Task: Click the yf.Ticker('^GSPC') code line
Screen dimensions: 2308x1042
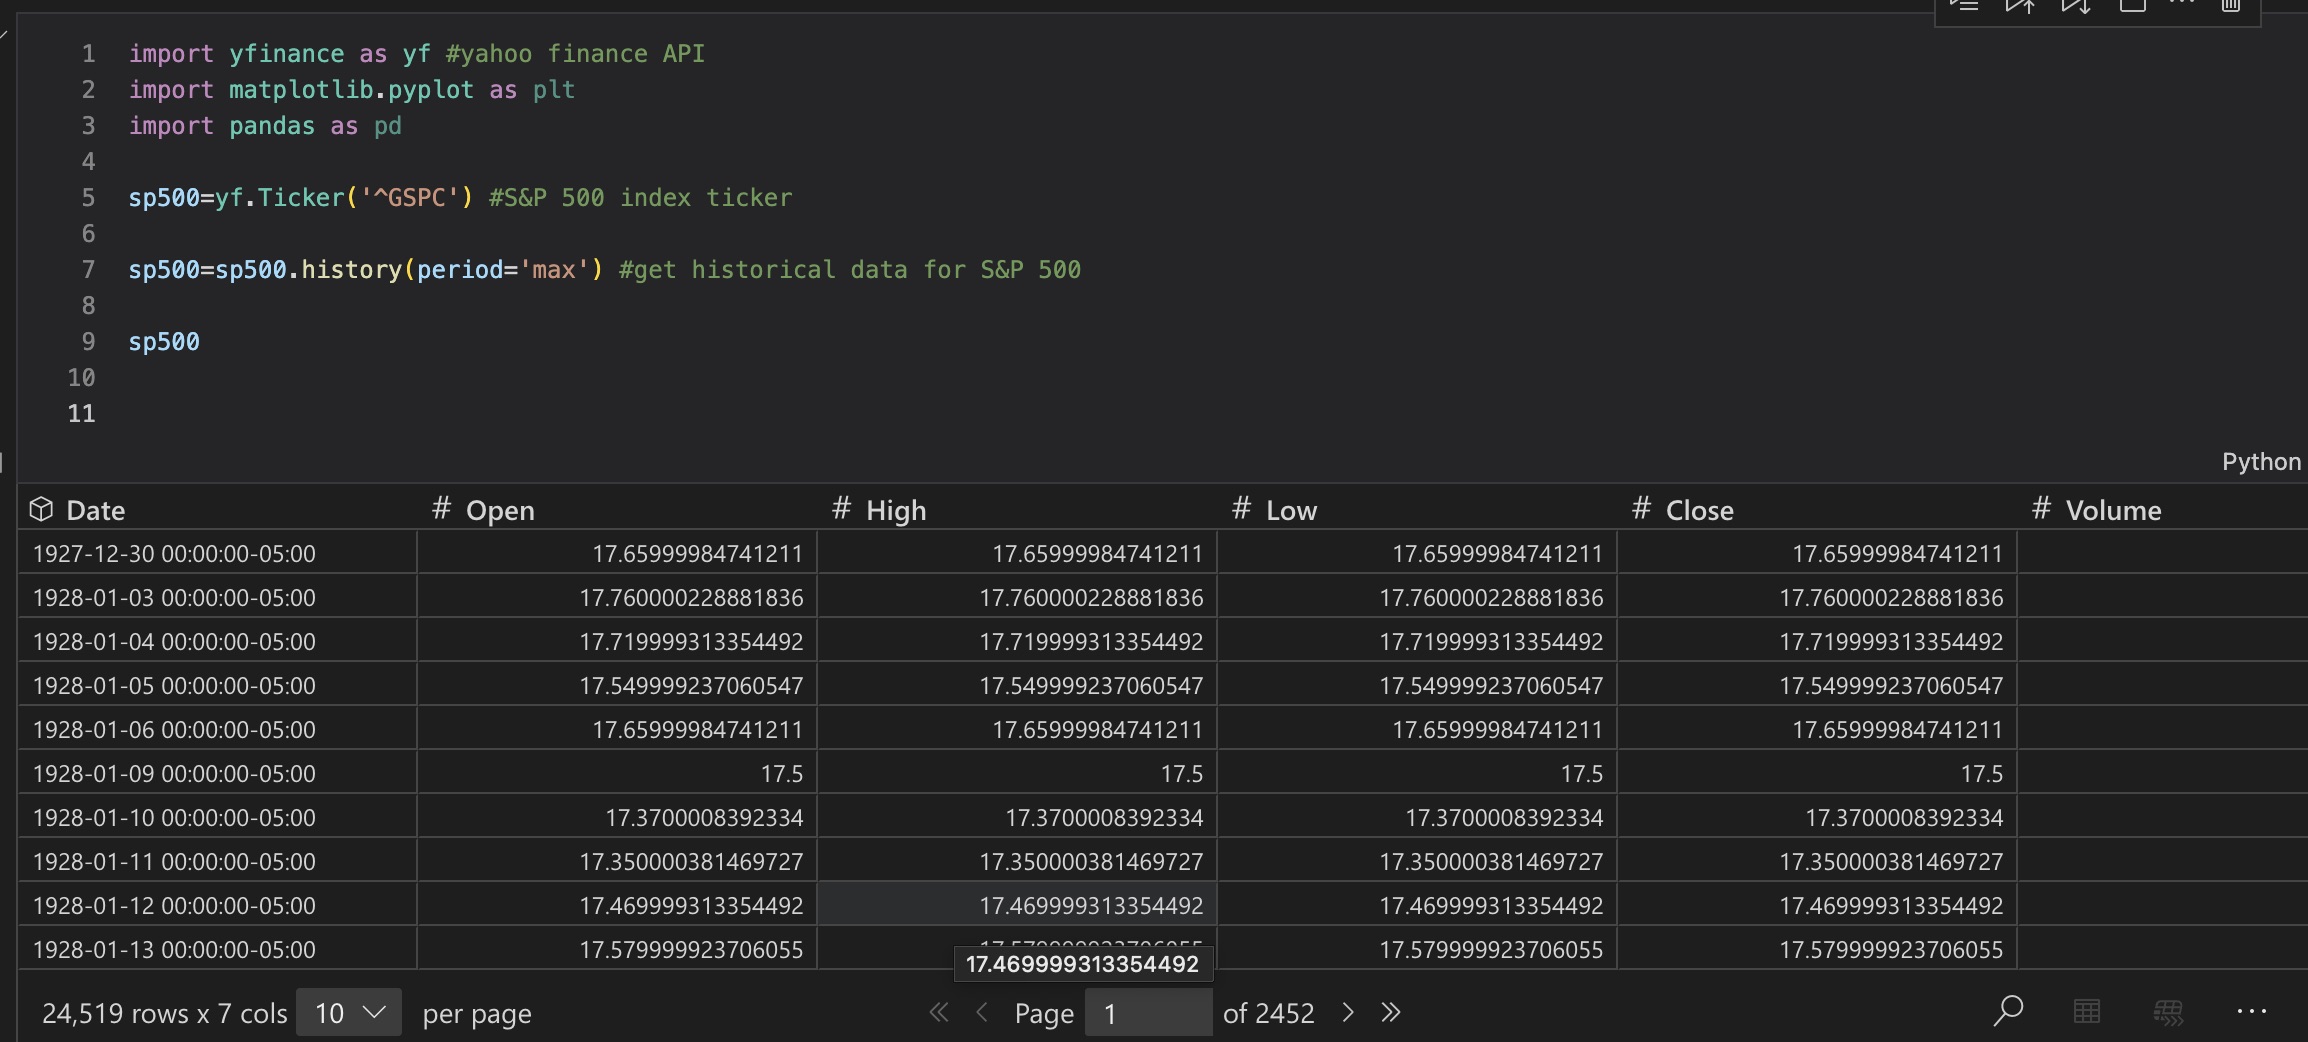Action: coord(460,197)
